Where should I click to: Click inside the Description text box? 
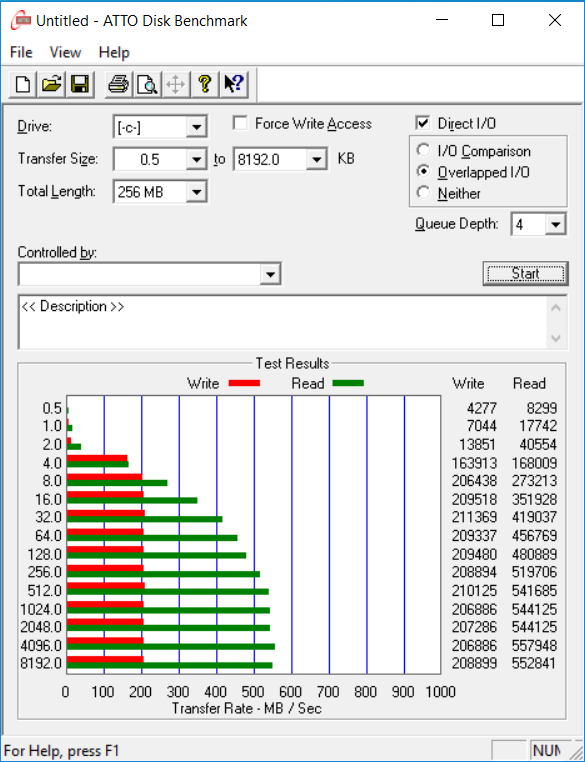(283, 322)
